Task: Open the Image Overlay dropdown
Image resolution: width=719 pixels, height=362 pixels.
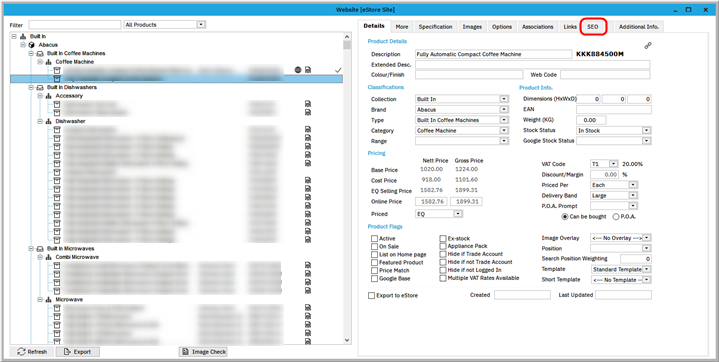Action: tap(647, 238)
